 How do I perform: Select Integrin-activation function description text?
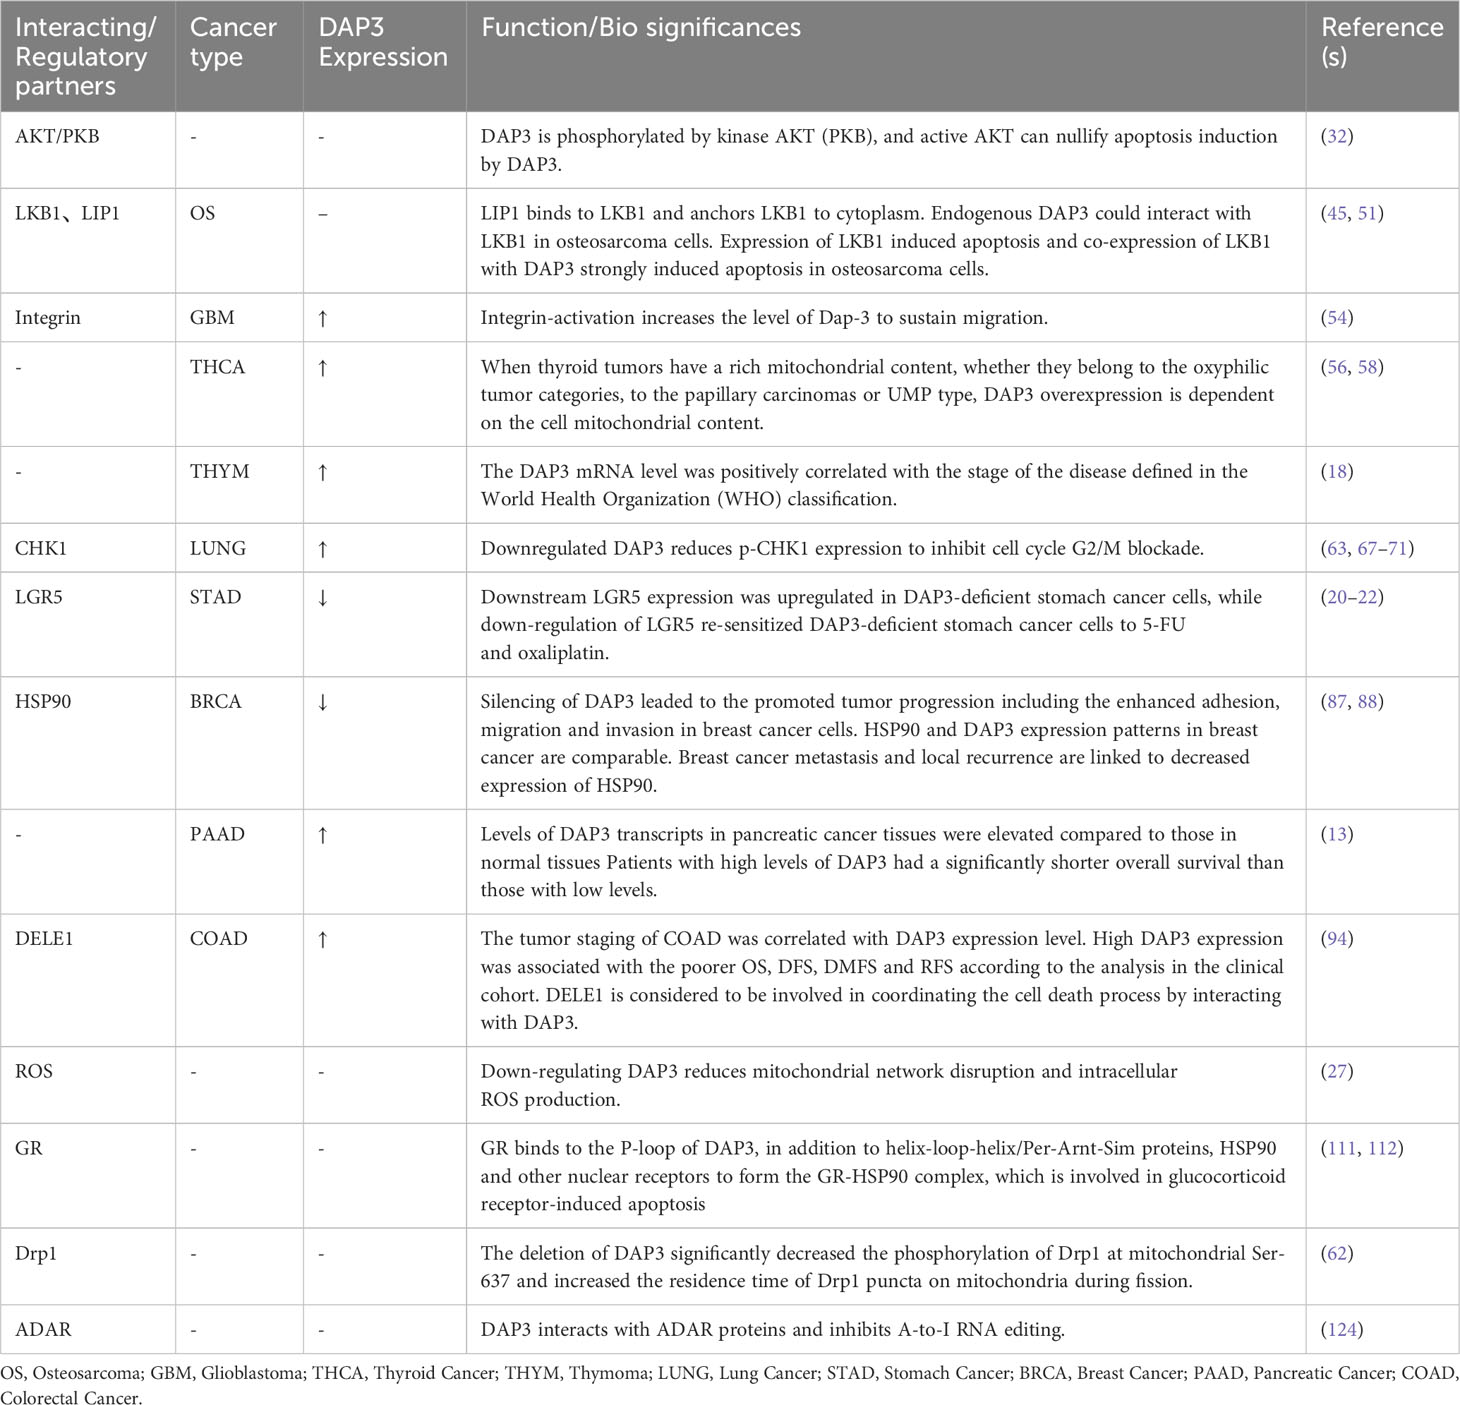[764, 318]
